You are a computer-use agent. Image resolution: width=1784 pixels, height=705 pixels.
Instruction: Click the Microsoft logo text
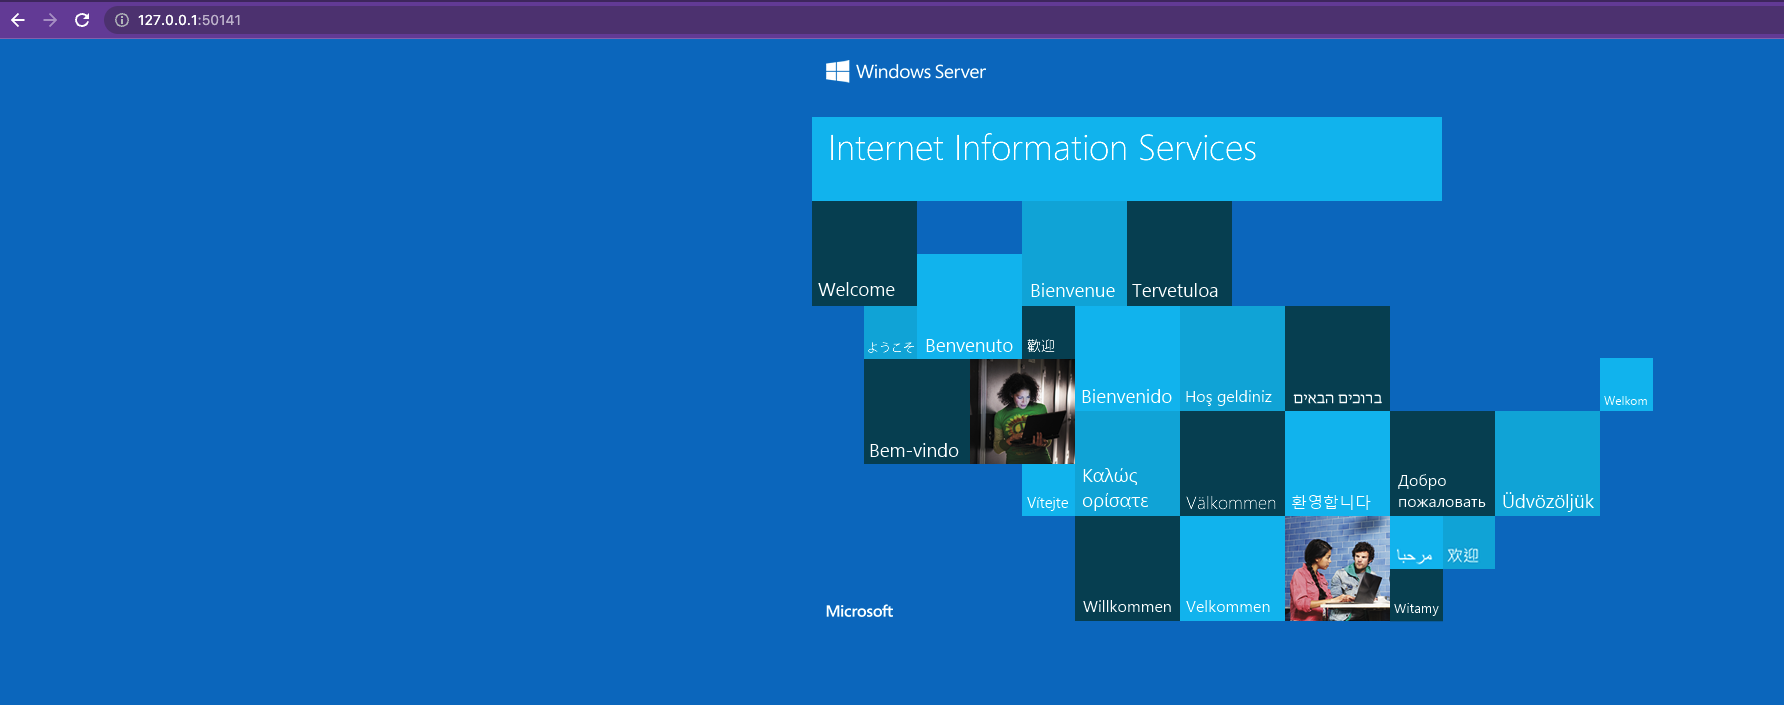[x=859, y=611]
